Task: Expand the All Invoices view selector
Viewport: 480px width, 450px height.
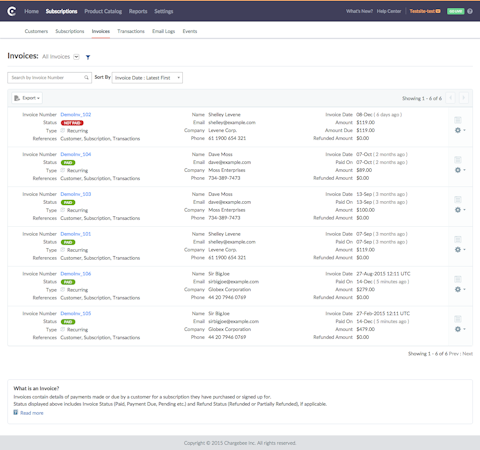Action: click(x=76, y=57)
